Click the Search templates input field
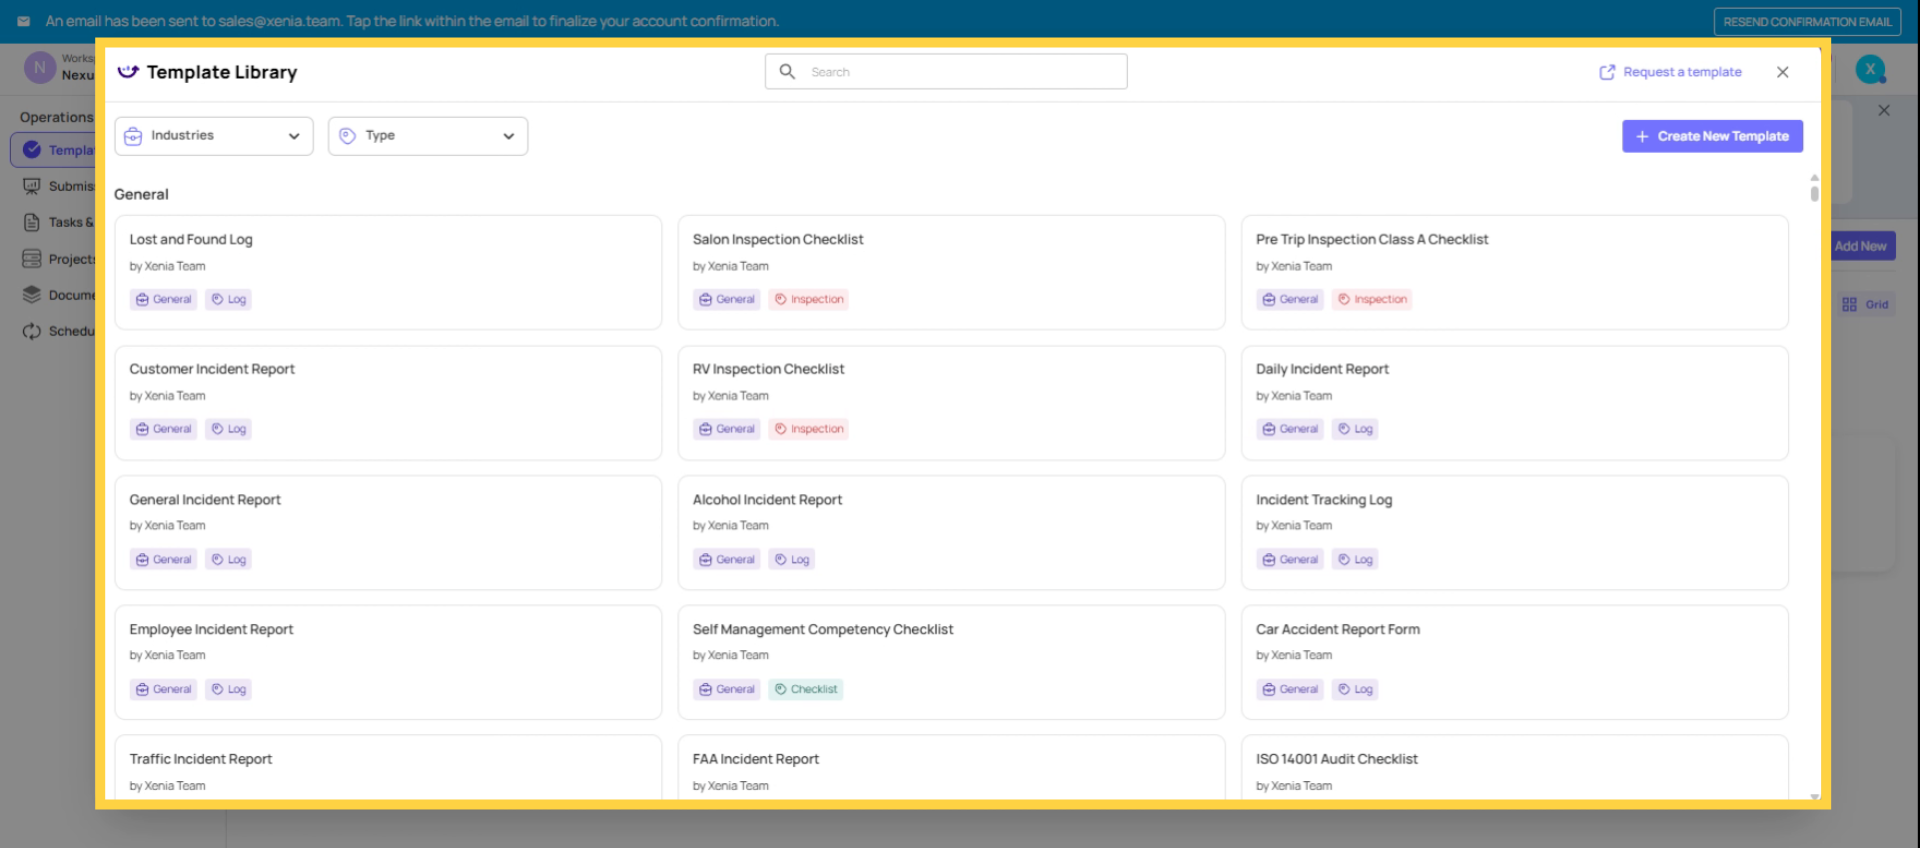Image resolution: width=1920 pixels, height=848 pixels. [946, 72]
